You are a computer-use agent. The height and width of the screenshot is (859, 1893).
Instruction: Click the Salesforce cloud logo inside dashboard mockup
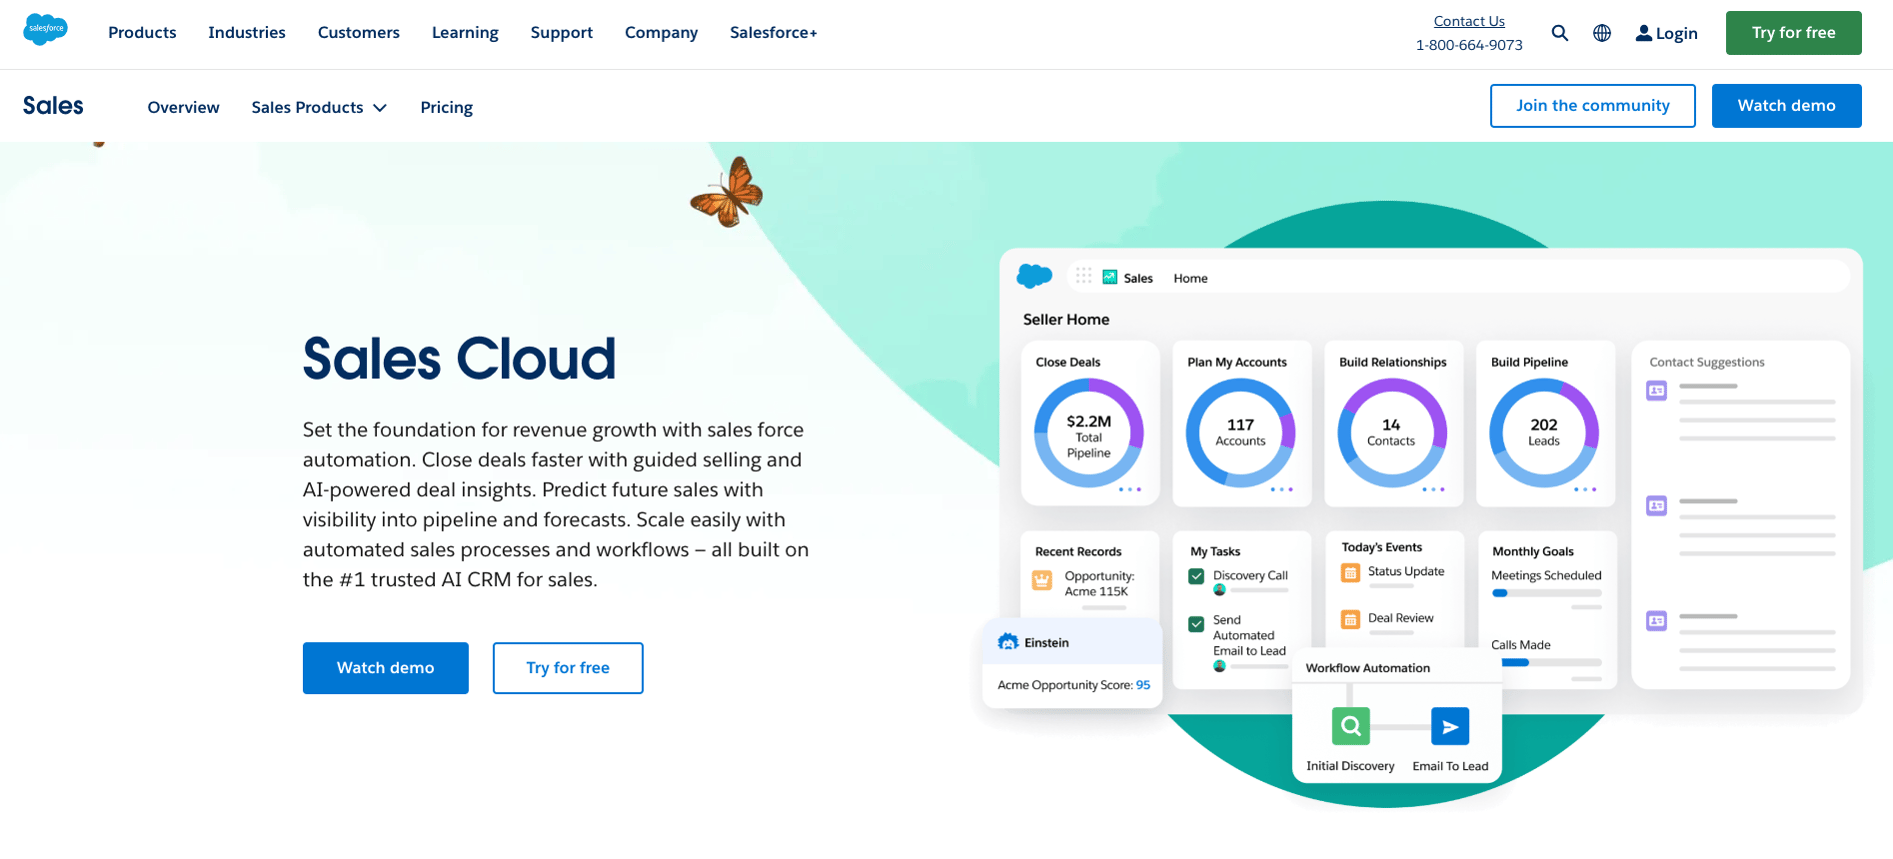[x=1034, y=275]
